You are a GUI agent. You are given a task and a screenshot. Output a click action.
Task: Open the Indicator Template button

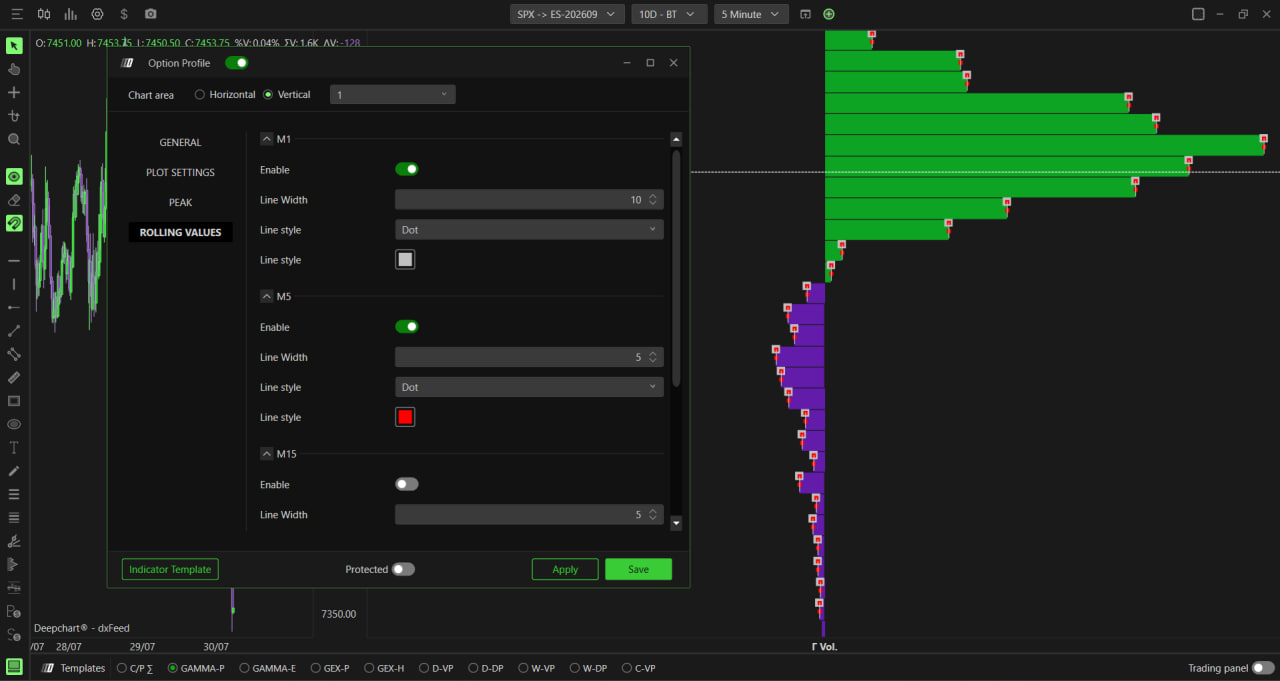point(170,569)
